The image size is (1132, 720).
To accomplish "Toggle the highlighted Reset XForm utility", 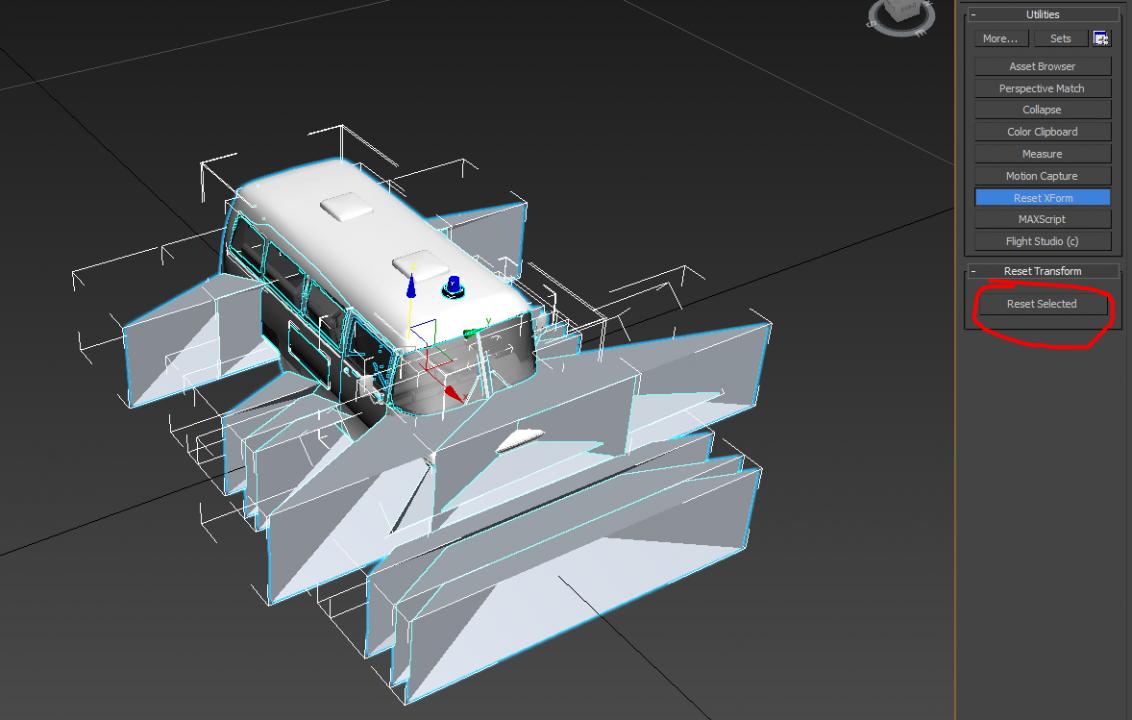I will (1042, 198).
